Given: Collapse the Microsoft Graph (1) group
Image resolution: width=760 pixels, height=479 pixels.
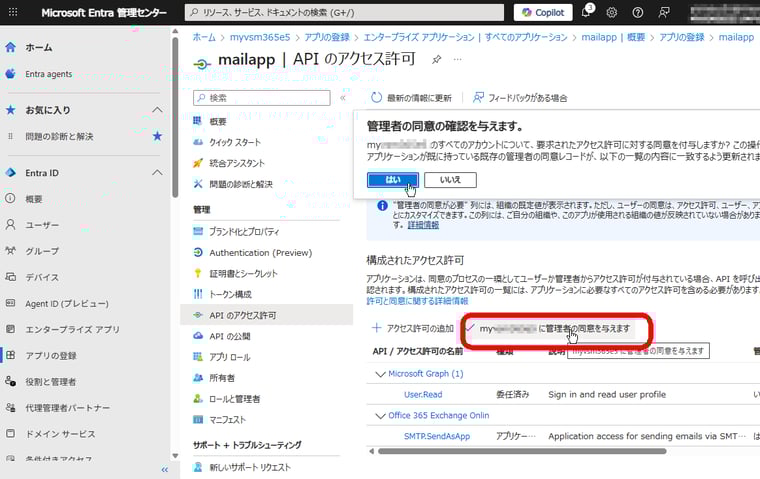Looking at the screenshot, I should 380,374.
